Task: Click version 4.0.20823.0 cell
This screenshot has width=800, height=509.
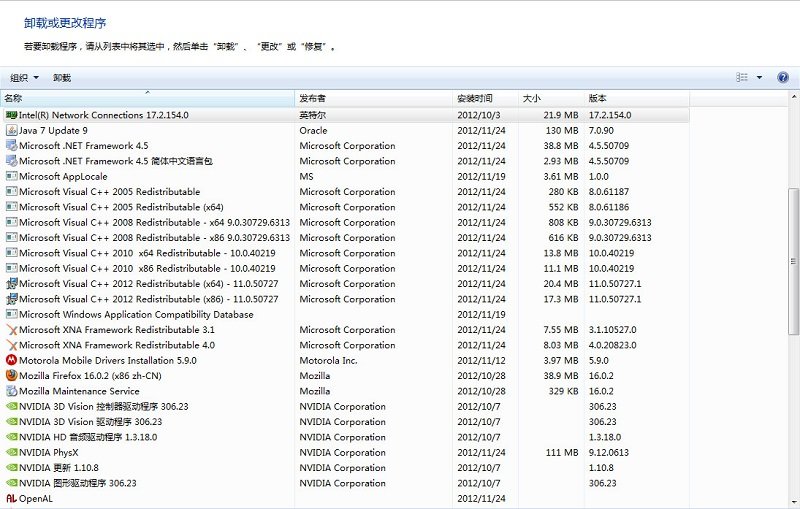Action: coord(612,345)
